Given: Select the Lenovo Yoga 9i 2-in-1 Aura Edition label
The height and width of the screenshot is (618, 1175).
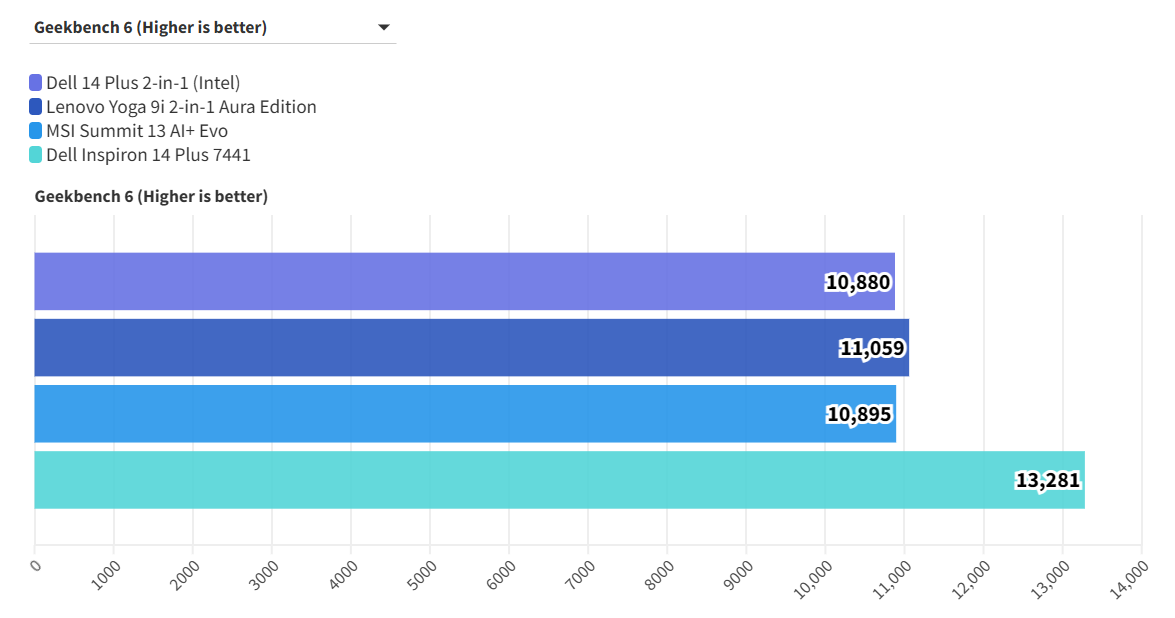Looking at the screenshot, I should [x=181, y=107].
